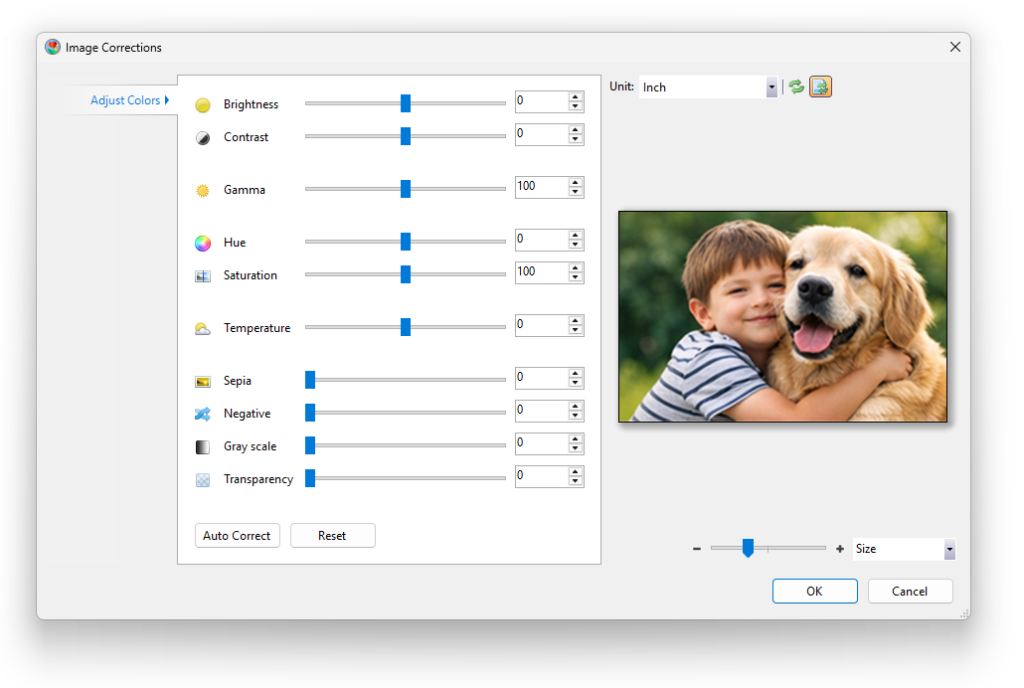Decrease Gamma with the down spinner arrow
Viewport: 1024px width, 688px height.
(575, 192)
